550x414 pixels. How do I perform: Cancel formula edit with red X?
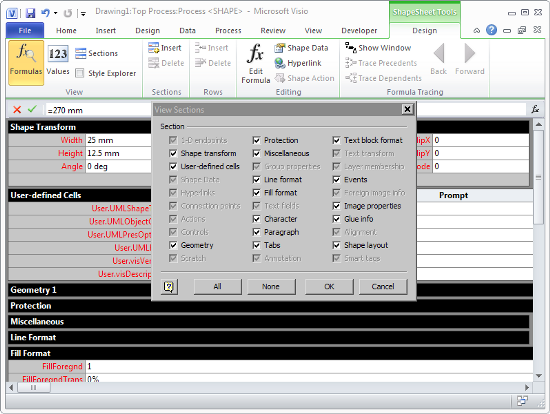click(17, 109)
